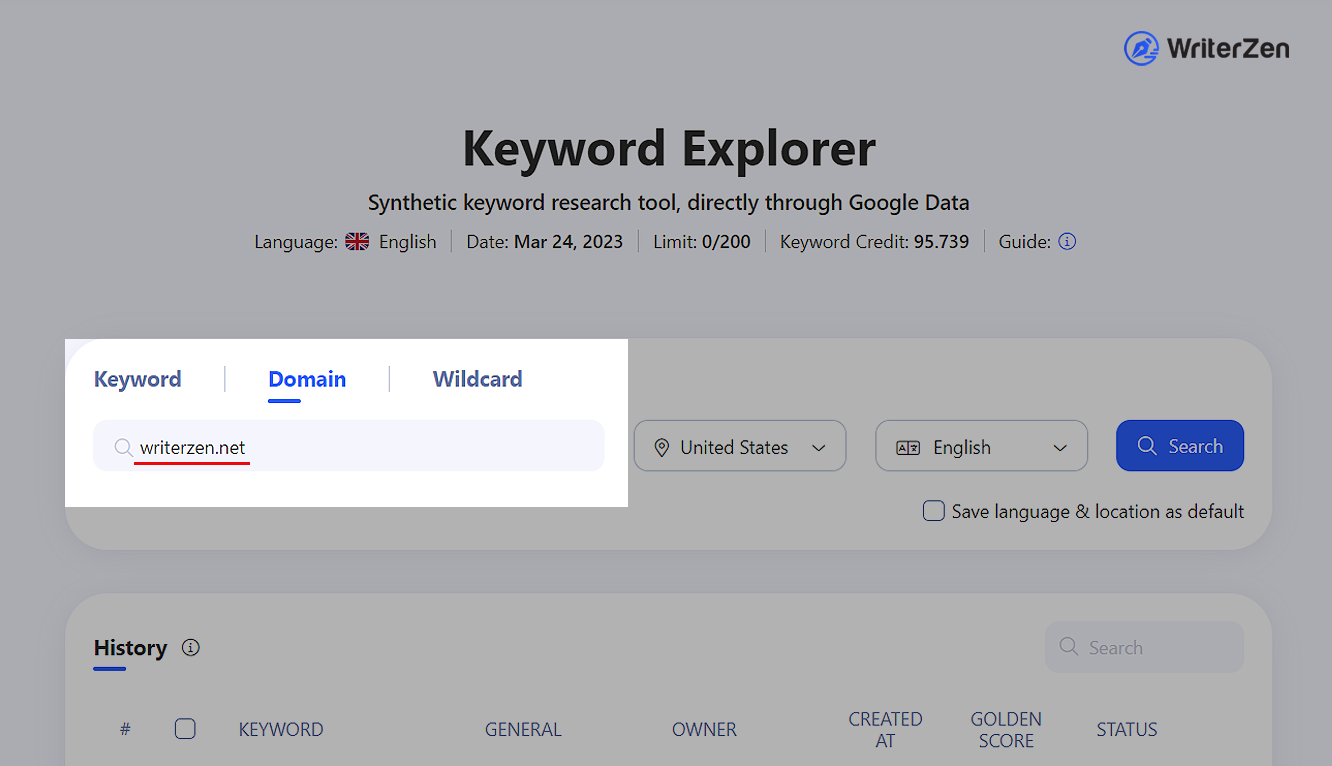Screen dimensions: 1332x766
Task: Click the writerzen.net domain input field
Action: pyautogui.click(x=349, y=446)
